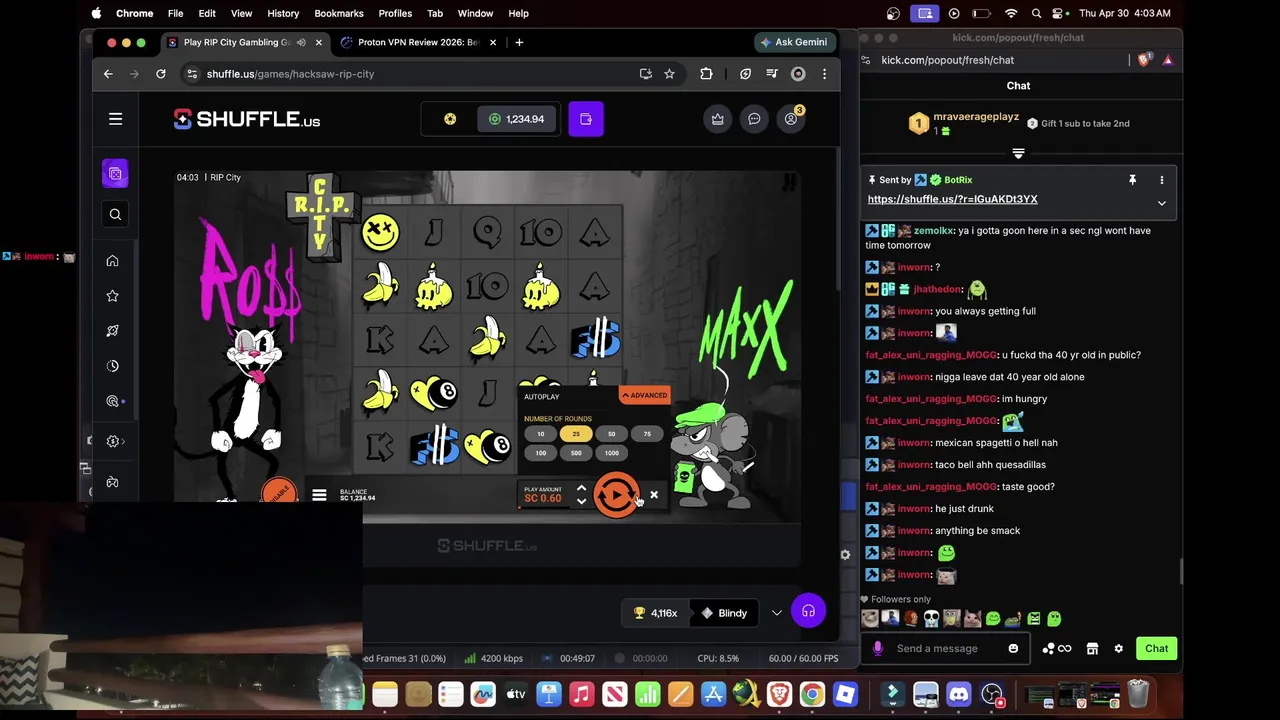Collapse the chat leaderboard arrow
The height and width of the screenshot is (720, 1280).
tap(1018, 153)
